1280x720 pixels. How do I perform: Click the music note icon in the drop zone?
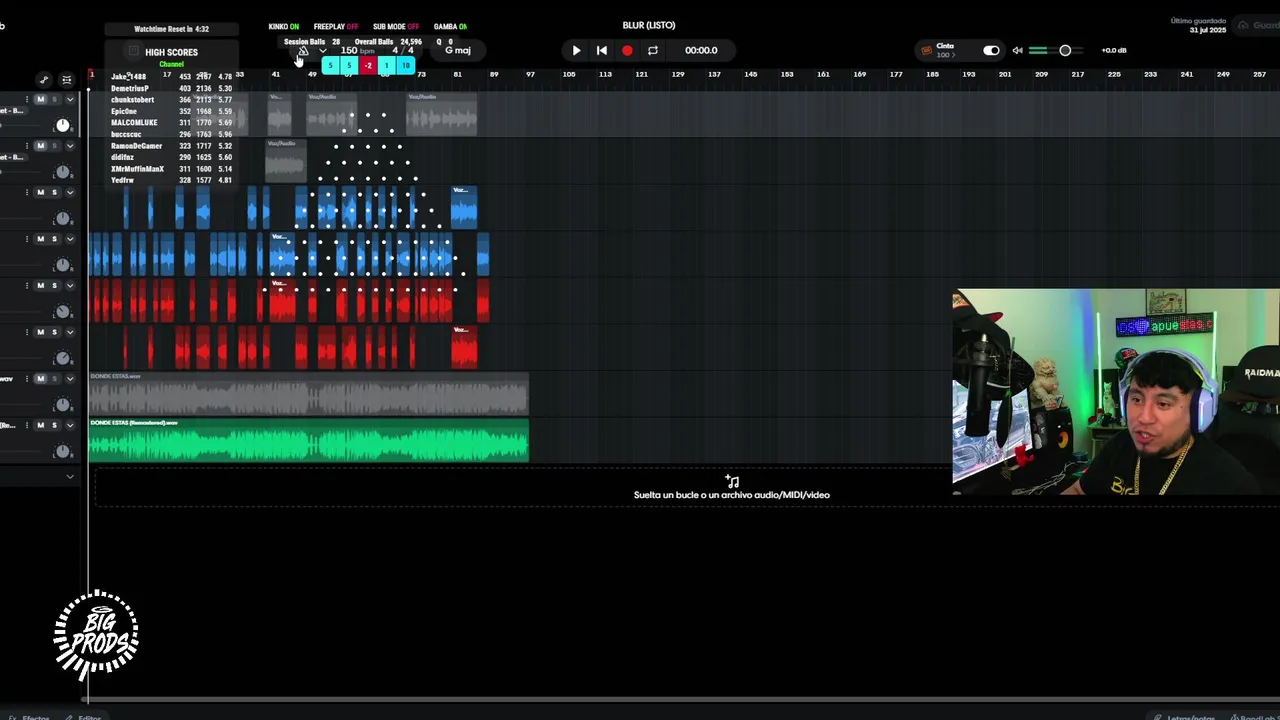click(732, 481)
